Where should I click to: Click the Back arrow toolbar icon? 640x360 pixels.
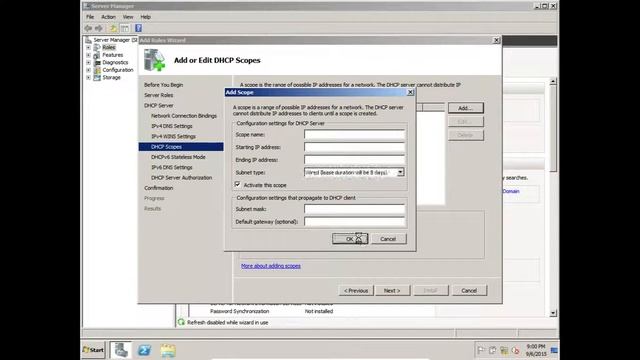(x=88, y=28)
